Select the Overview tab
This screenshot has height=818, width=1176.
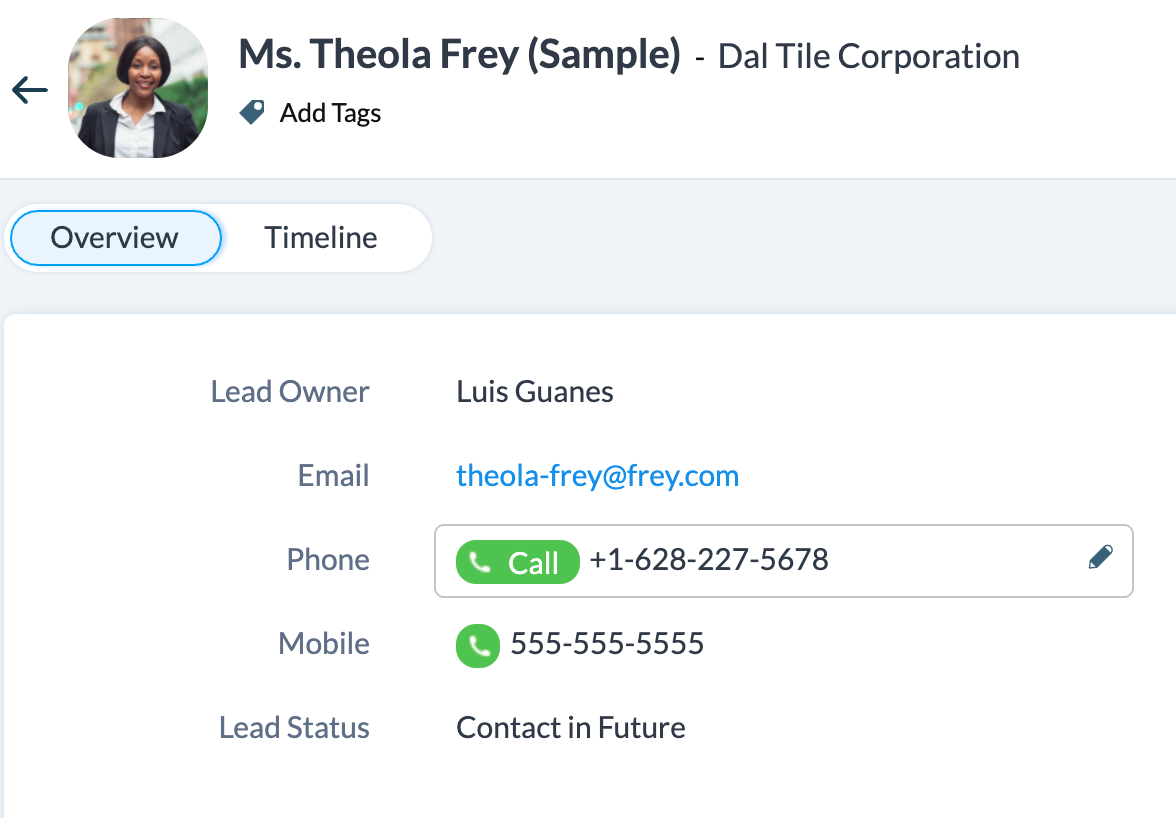click(115, 238)
